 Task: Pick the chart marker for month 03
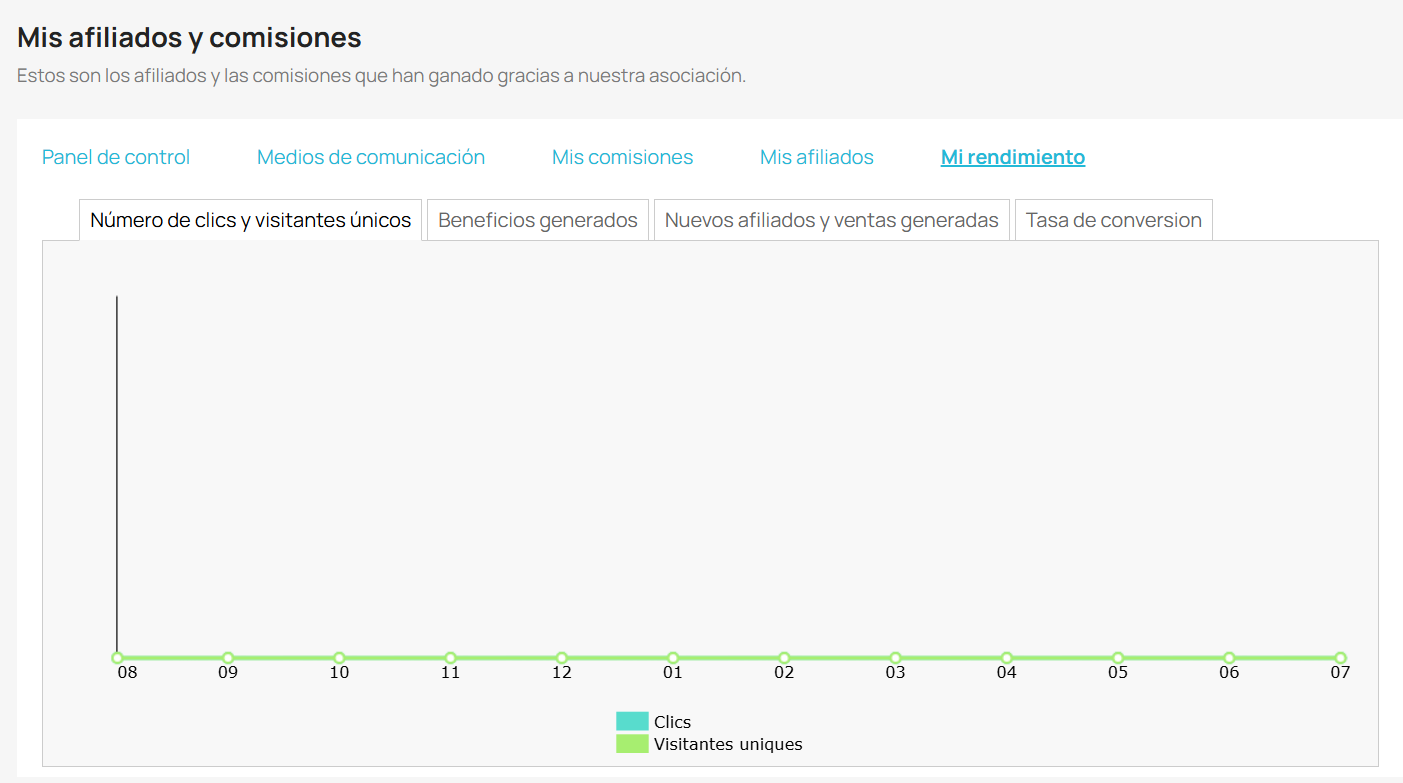click(895, 658)
